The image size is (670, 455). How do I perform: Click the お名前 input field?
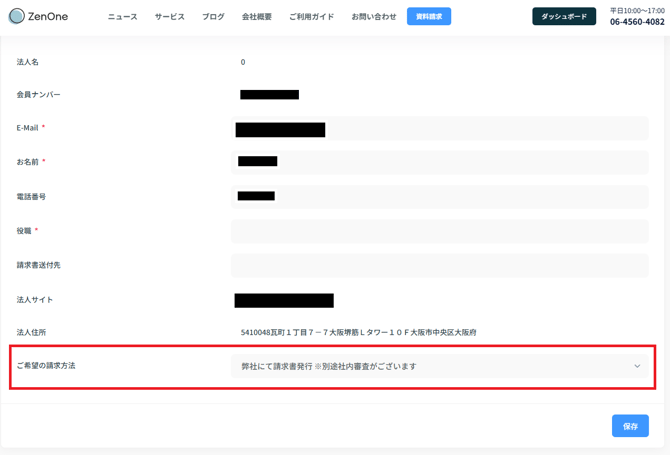pyautogui.click(x=440, y=162)
